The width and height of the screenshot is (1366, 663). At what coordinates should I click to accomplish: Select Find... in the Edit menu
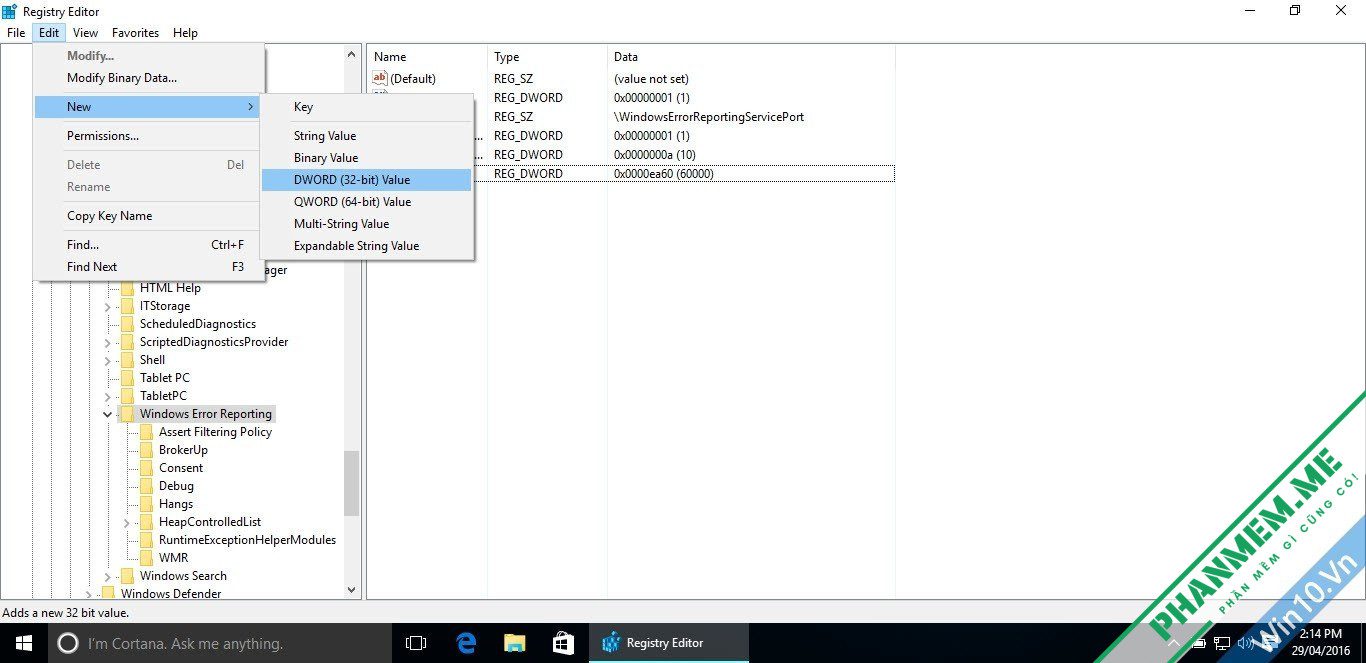pyautogui.click(x=149, y=245)
